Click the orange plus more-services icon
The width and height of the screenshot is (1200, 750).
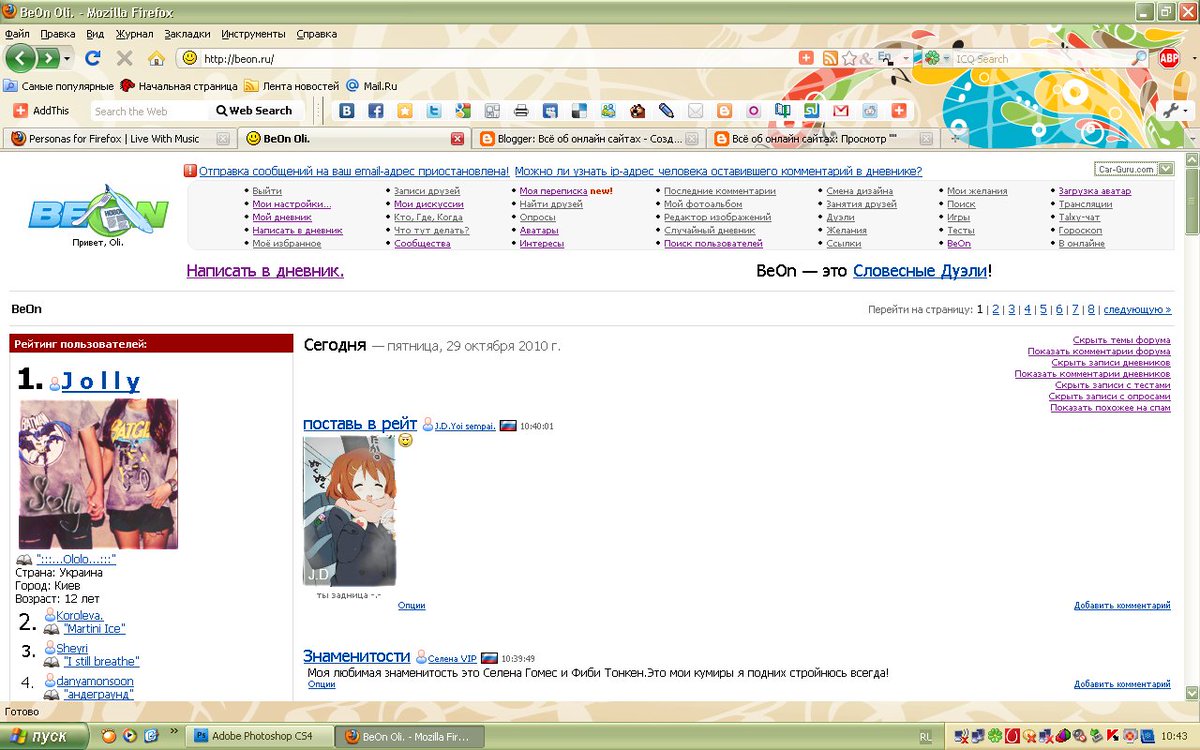coord(899,111)
